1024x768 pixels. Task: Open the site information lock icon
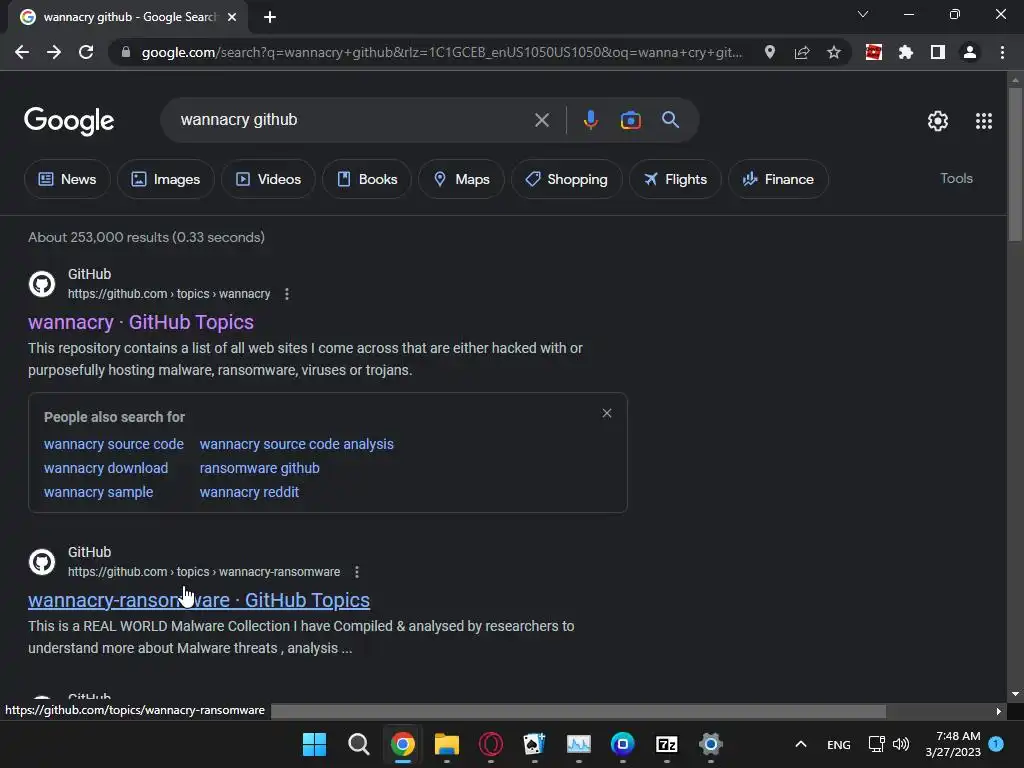point(126,52)
